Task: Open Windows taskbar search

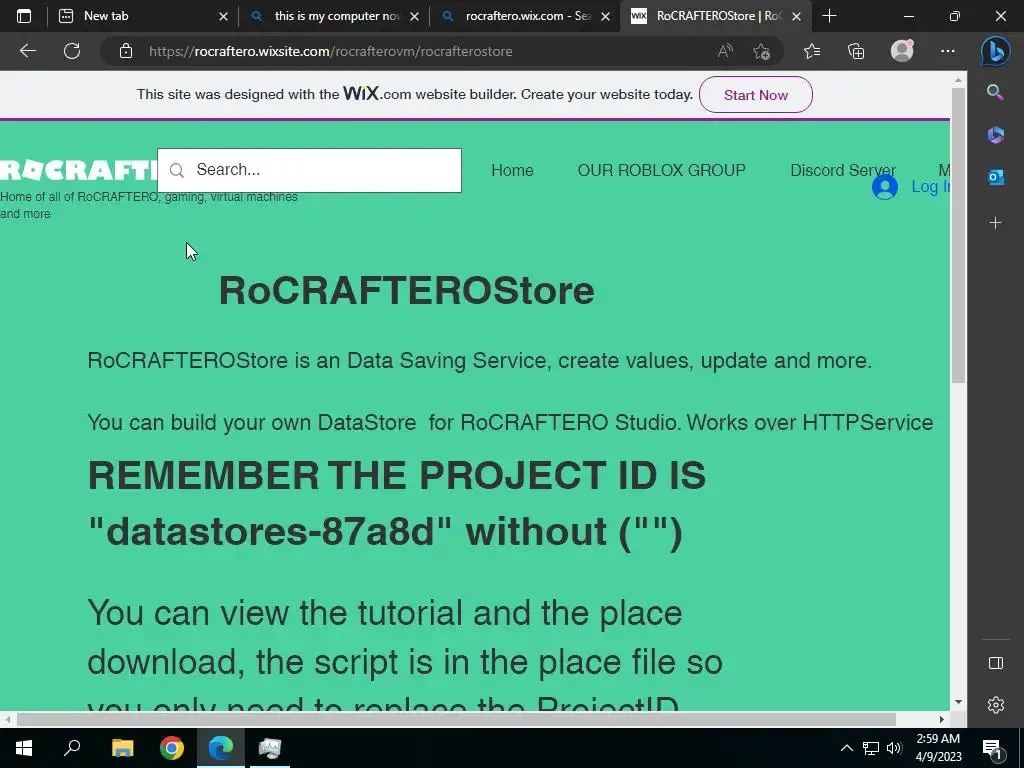Action: click(x=72, y=748)
